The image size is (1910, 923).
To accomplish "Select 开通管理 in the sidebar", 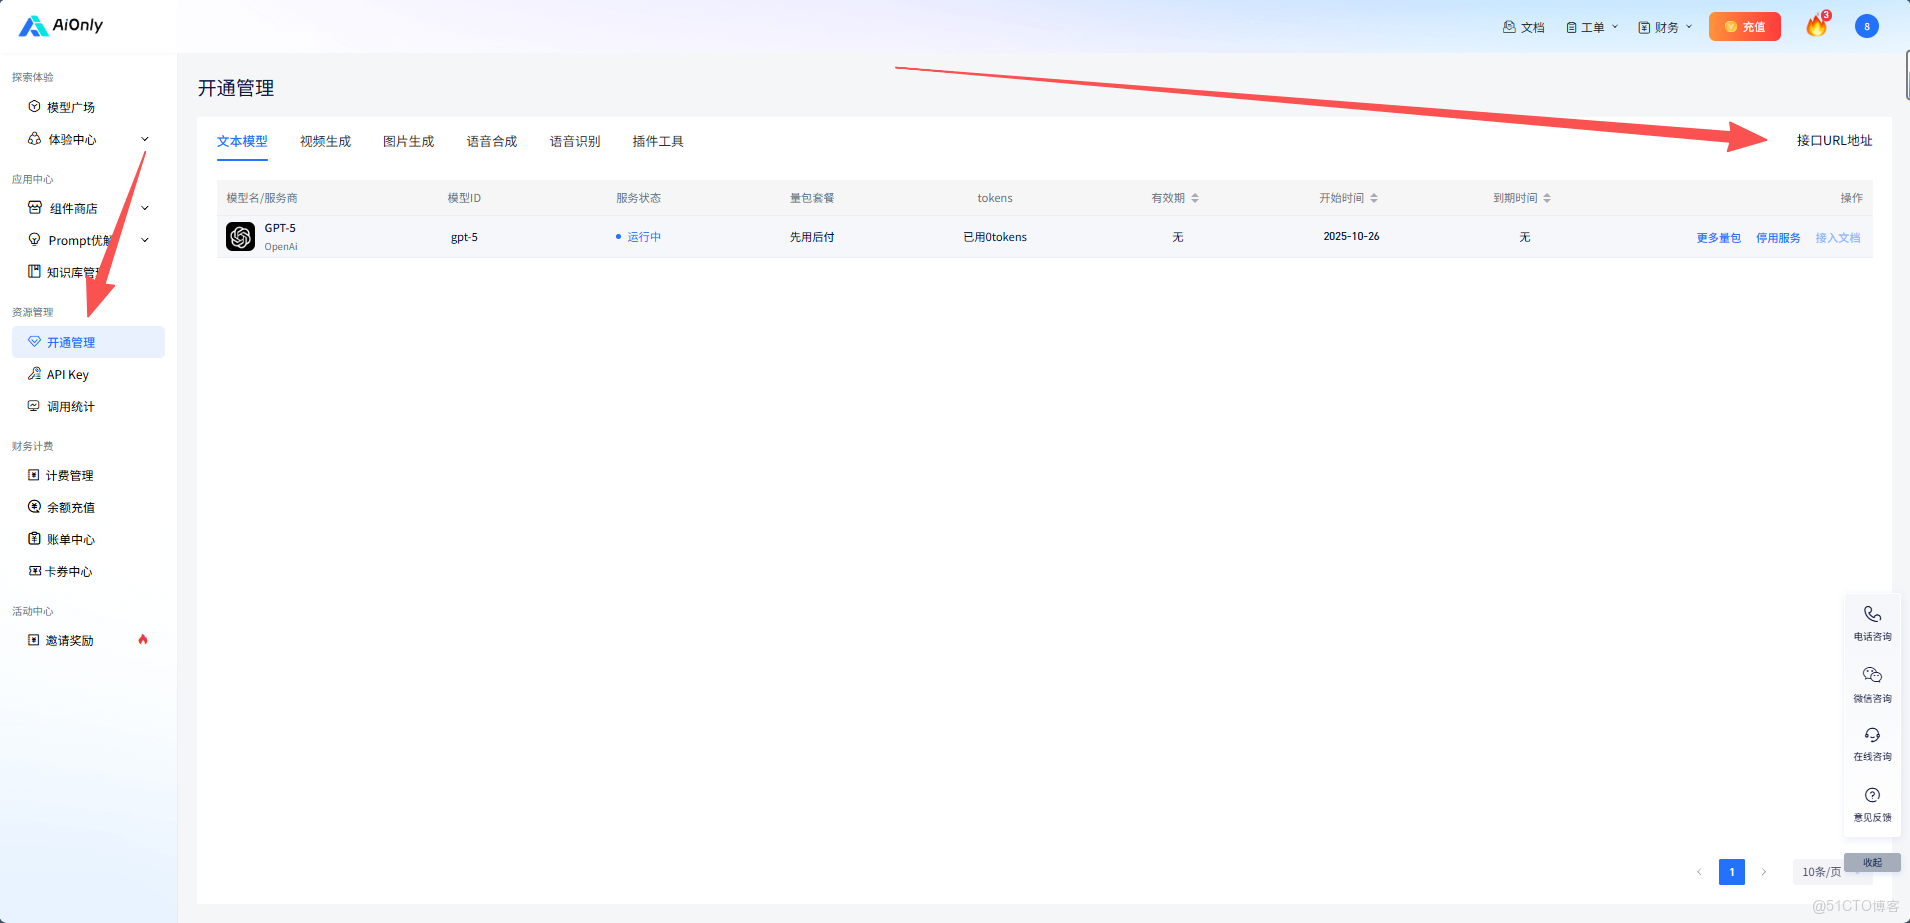I will tap(88, 342).
